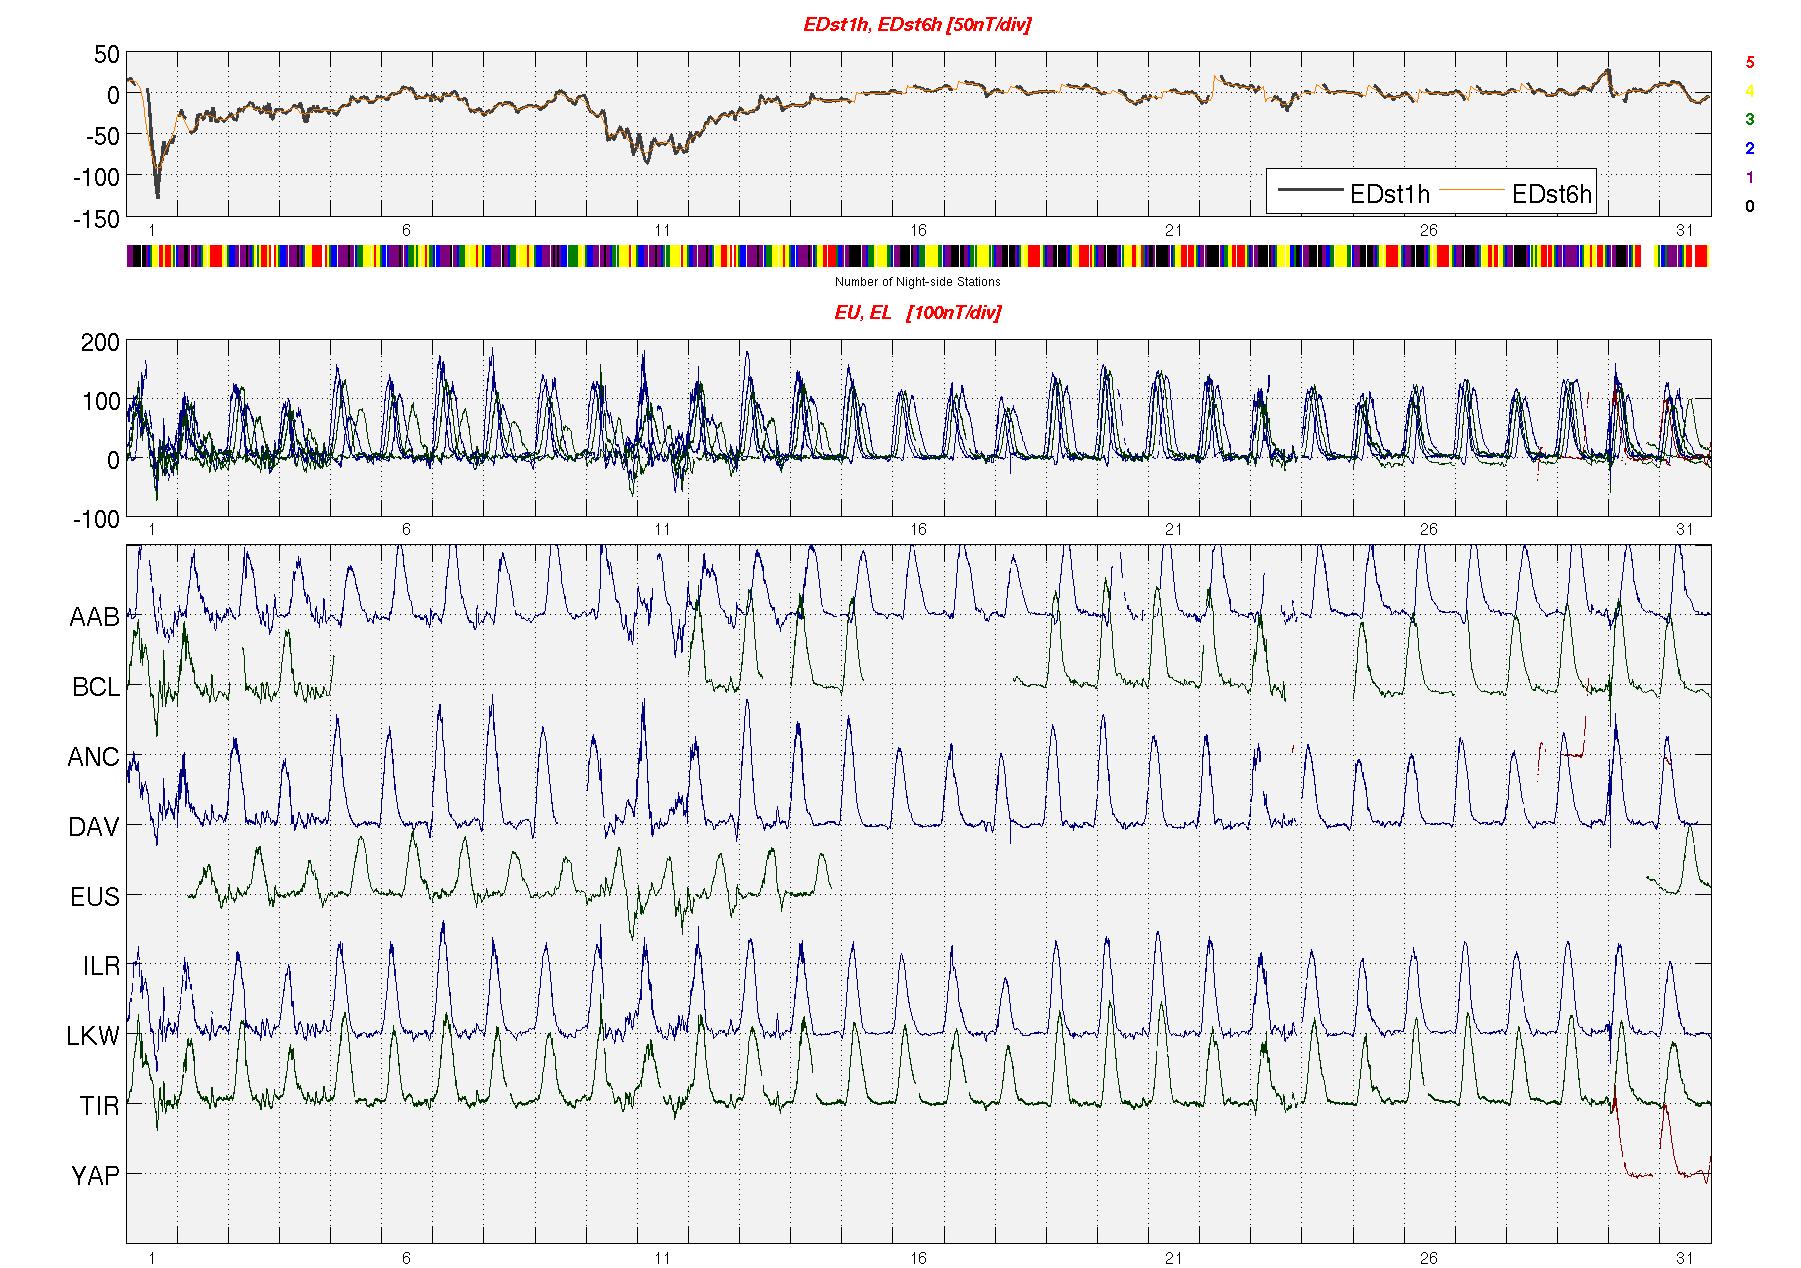1801x1268 pixels.
Task: Click the '-150' tick on the EDst y-axis
Action: pos(95,219)
